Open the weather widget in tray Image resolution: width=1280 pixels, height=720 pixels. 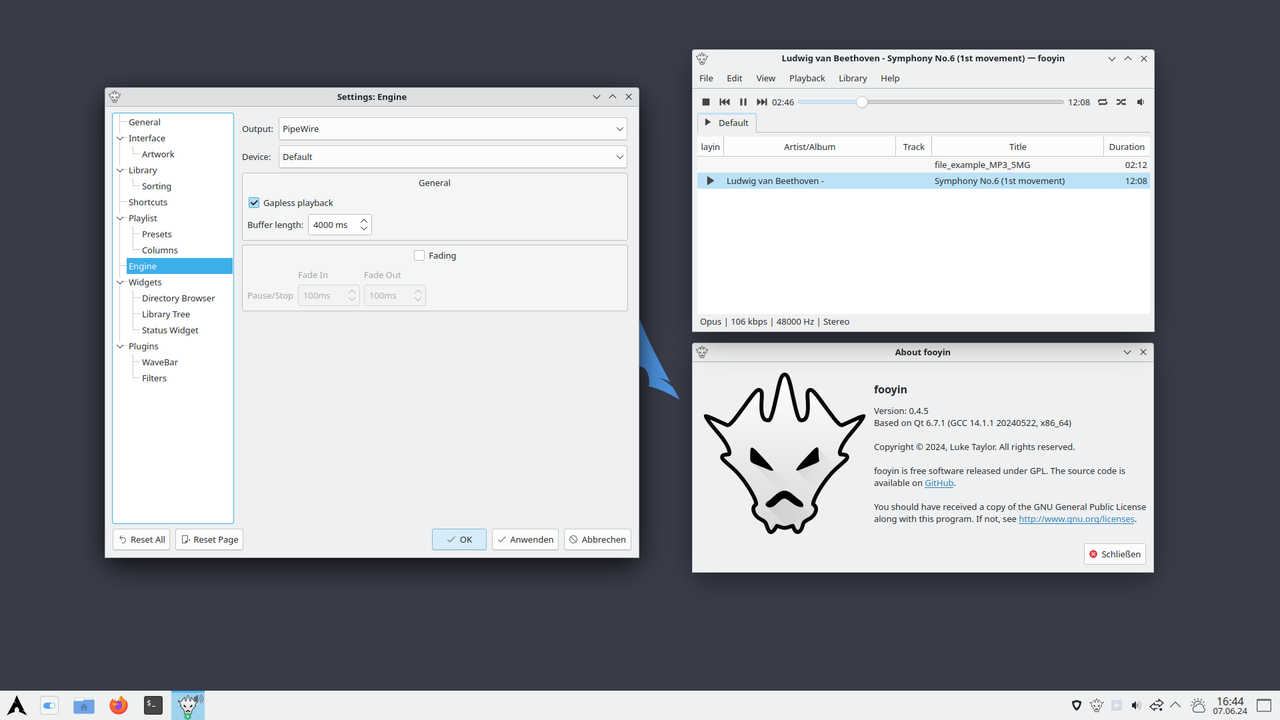tap(1198, 705)
